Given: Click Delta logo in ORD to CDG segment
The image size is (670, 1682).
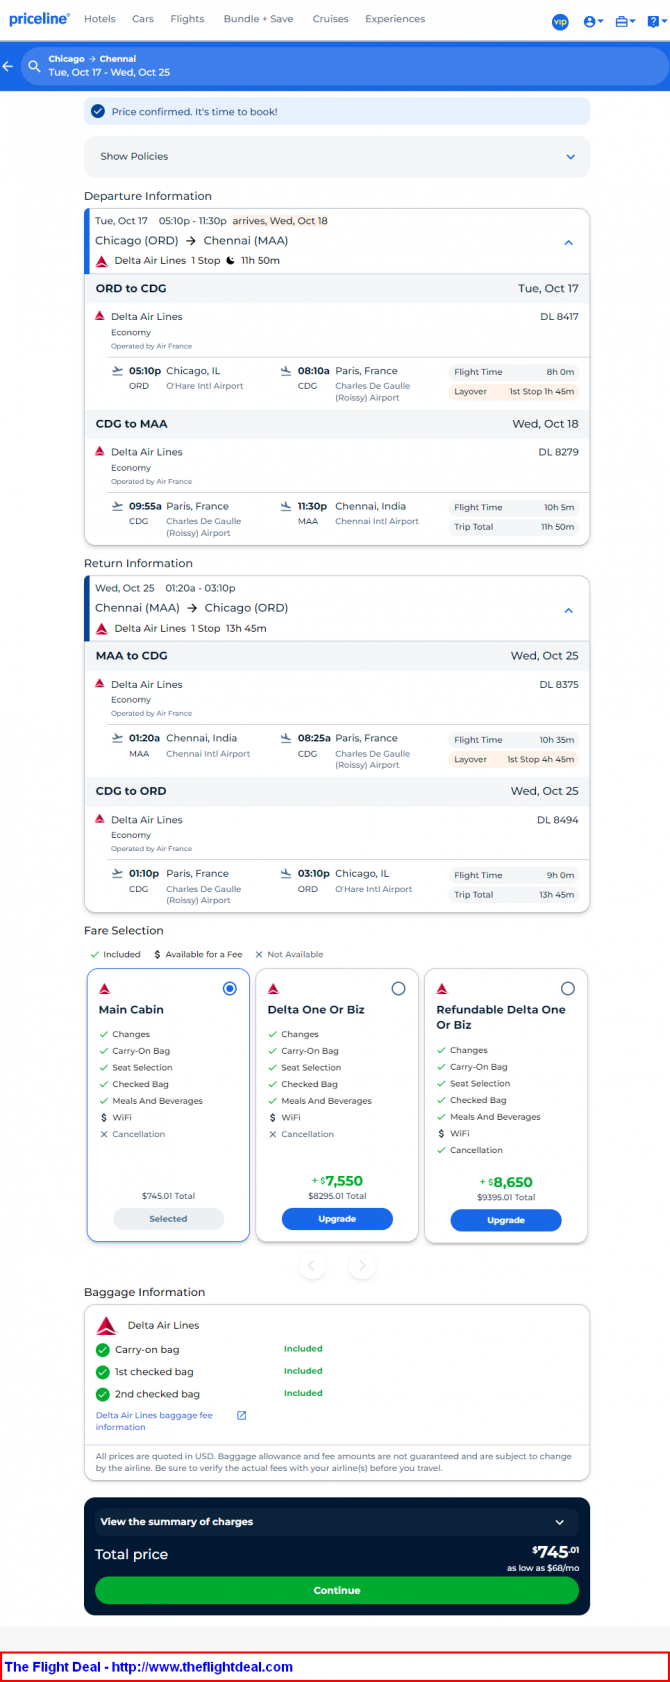Looking at the screenshot, I should click(100, 316).
